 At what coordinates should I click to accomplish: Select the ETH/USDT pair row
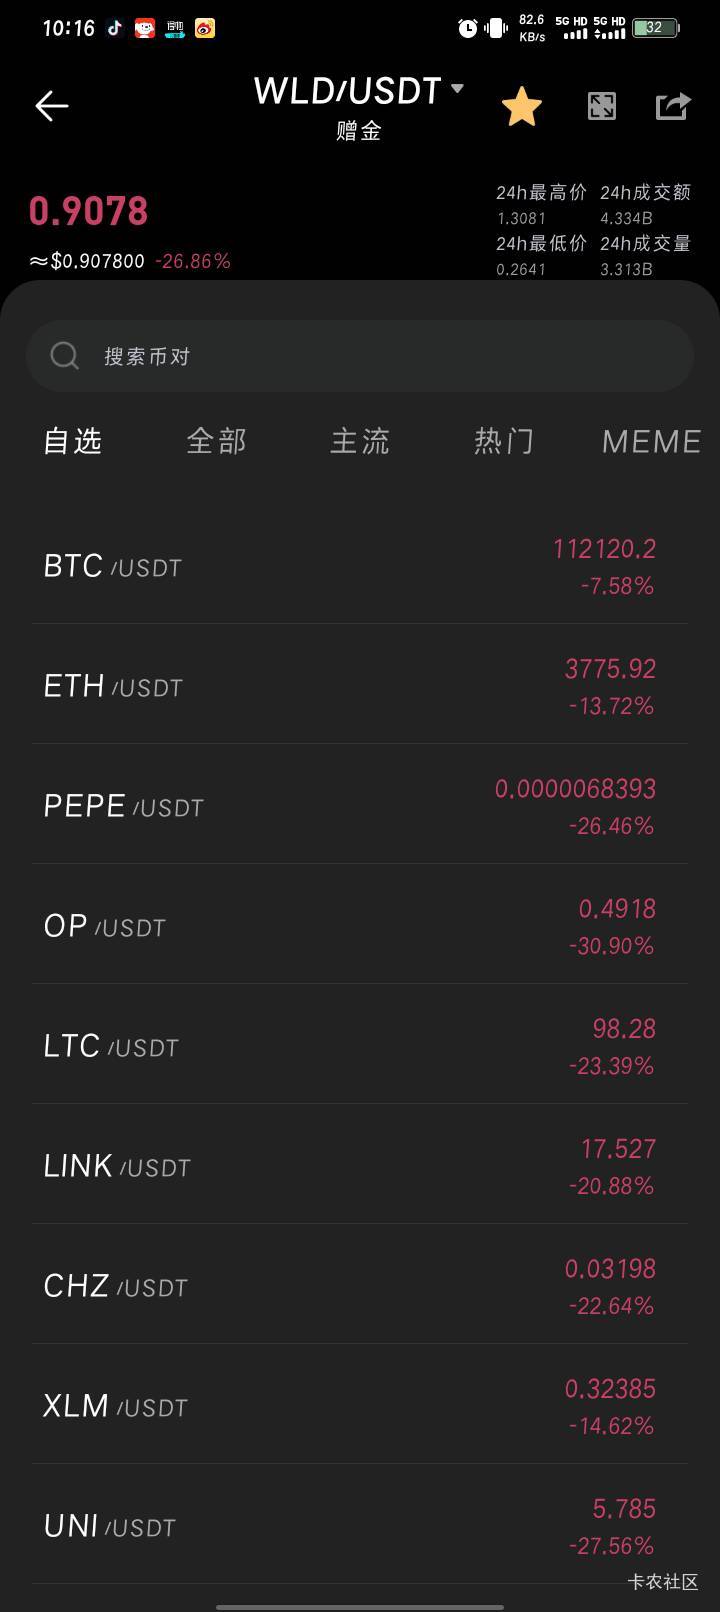point(360,686)
